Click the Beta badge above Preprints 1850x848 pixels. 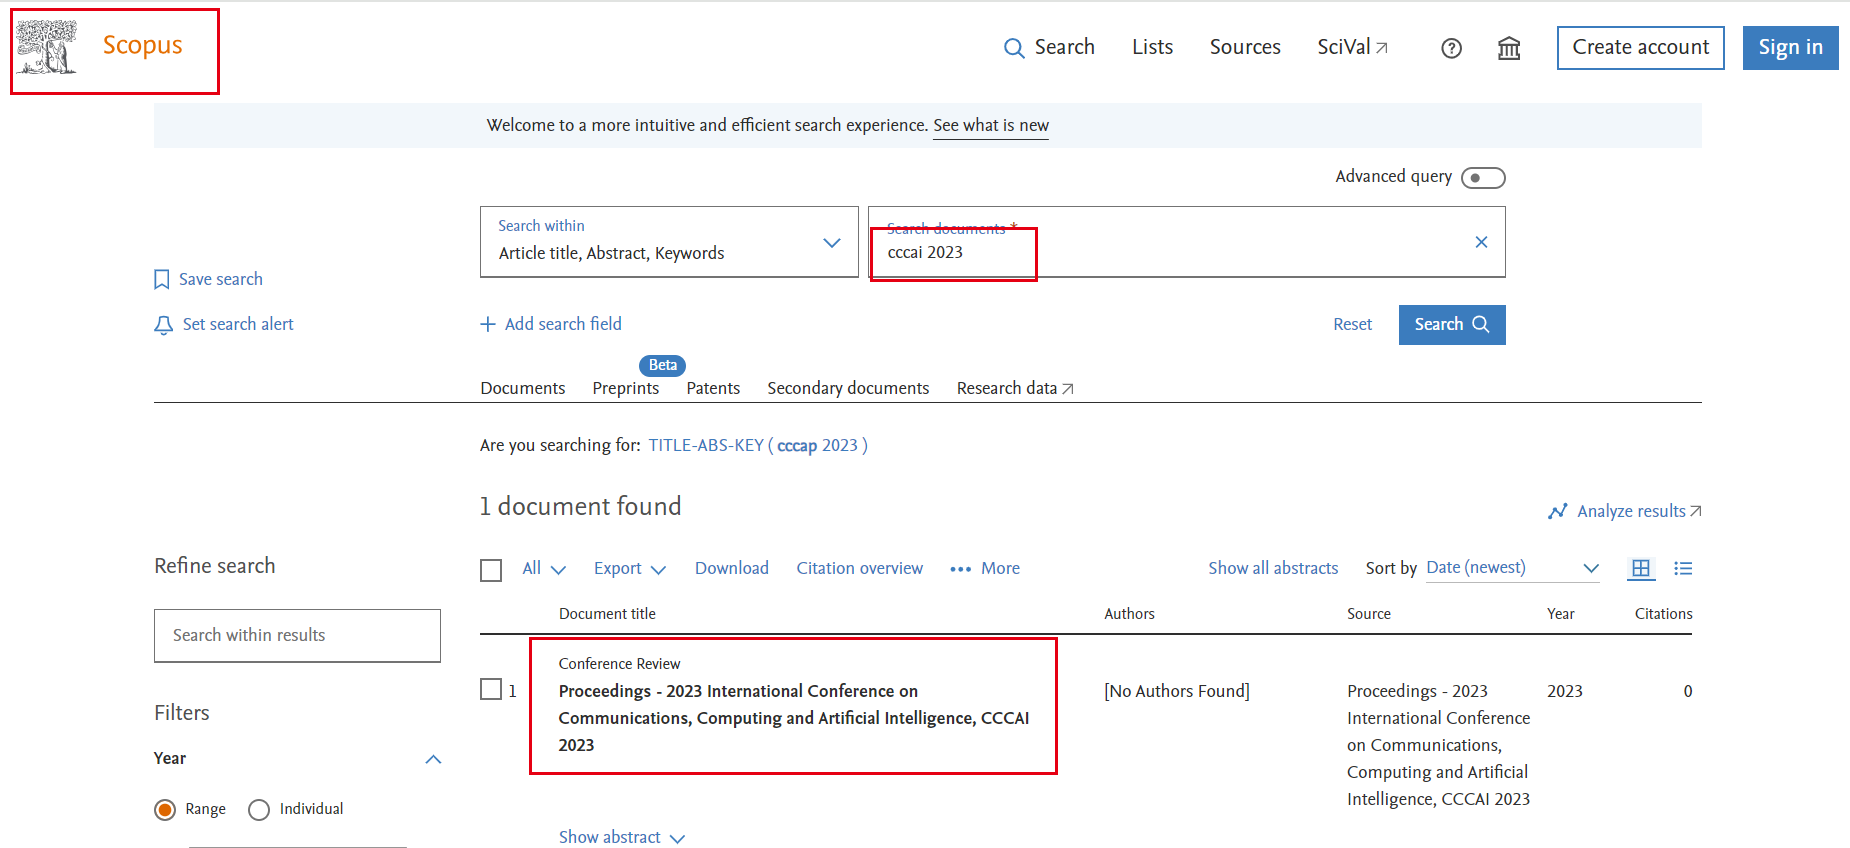(x=662, y=365)
